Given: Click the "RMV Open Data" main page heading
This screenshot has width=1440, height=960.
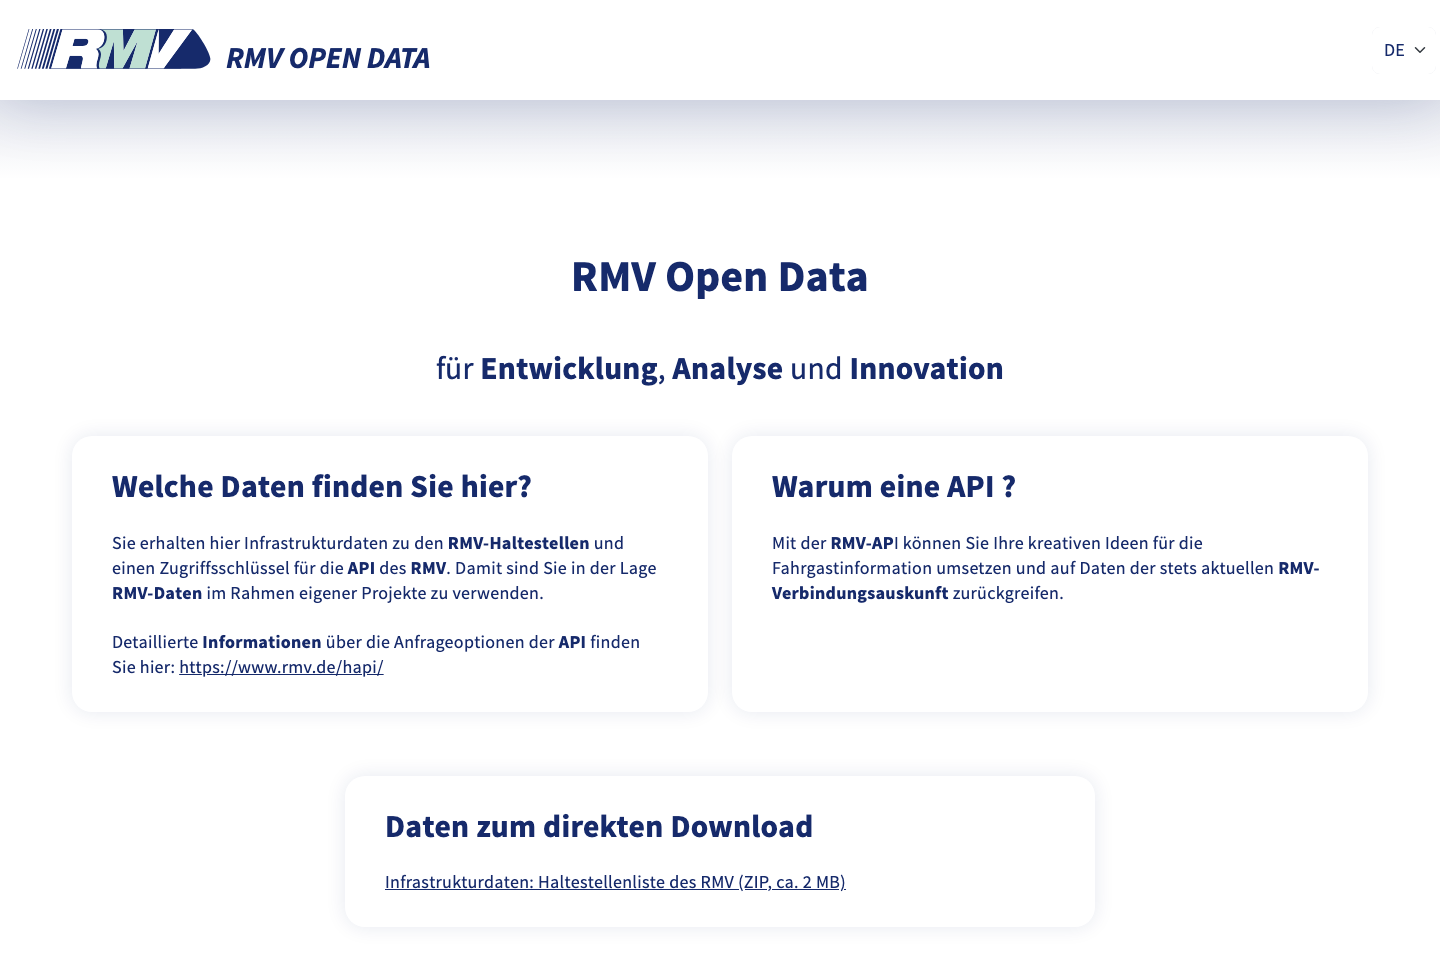Looking at the screenshot, I should click(719, 277).
